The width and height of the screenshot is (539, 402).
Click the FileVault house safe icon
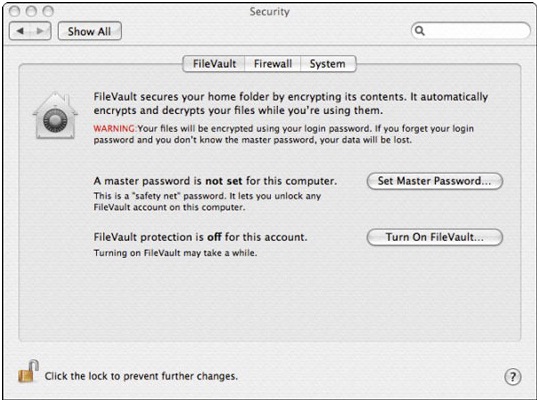(55, 116)
